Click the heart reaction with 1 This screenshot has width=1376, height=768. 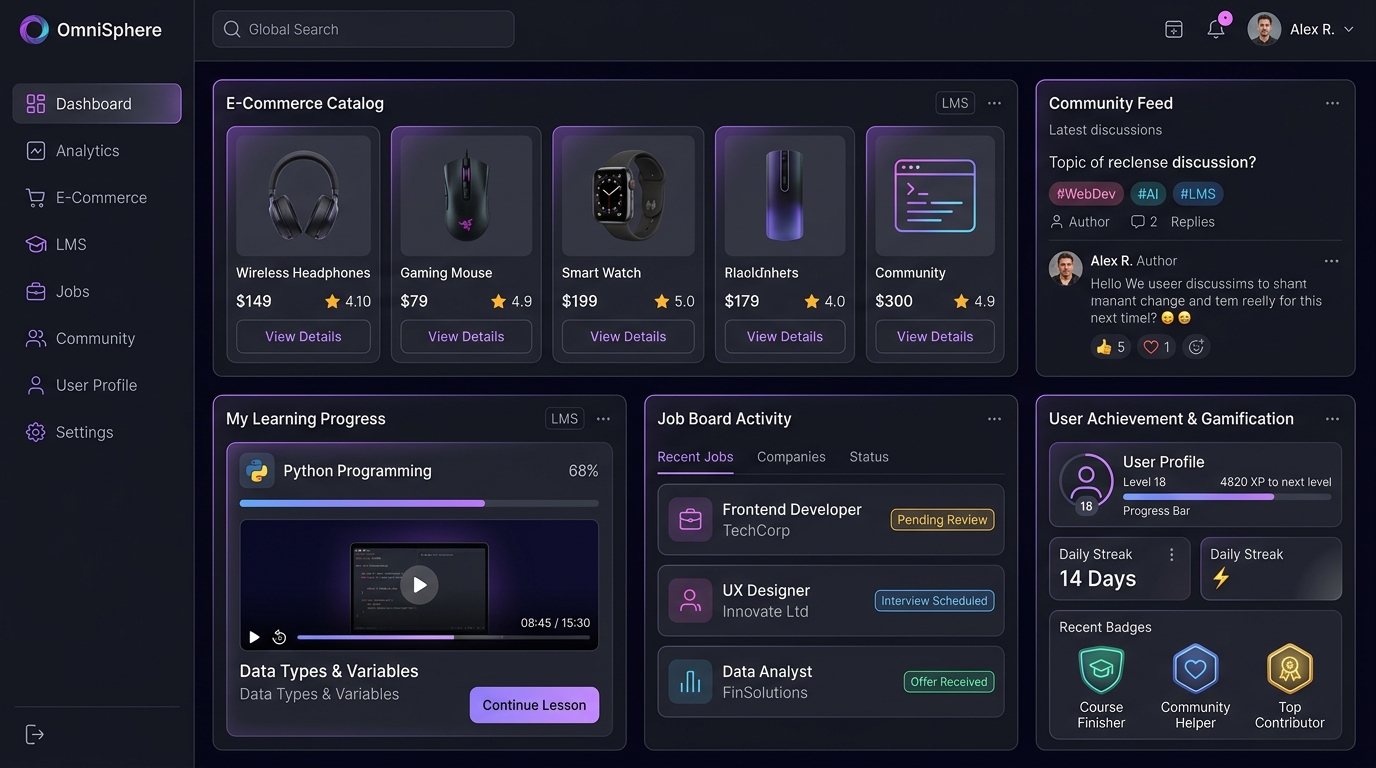(x=1157, y=347)
